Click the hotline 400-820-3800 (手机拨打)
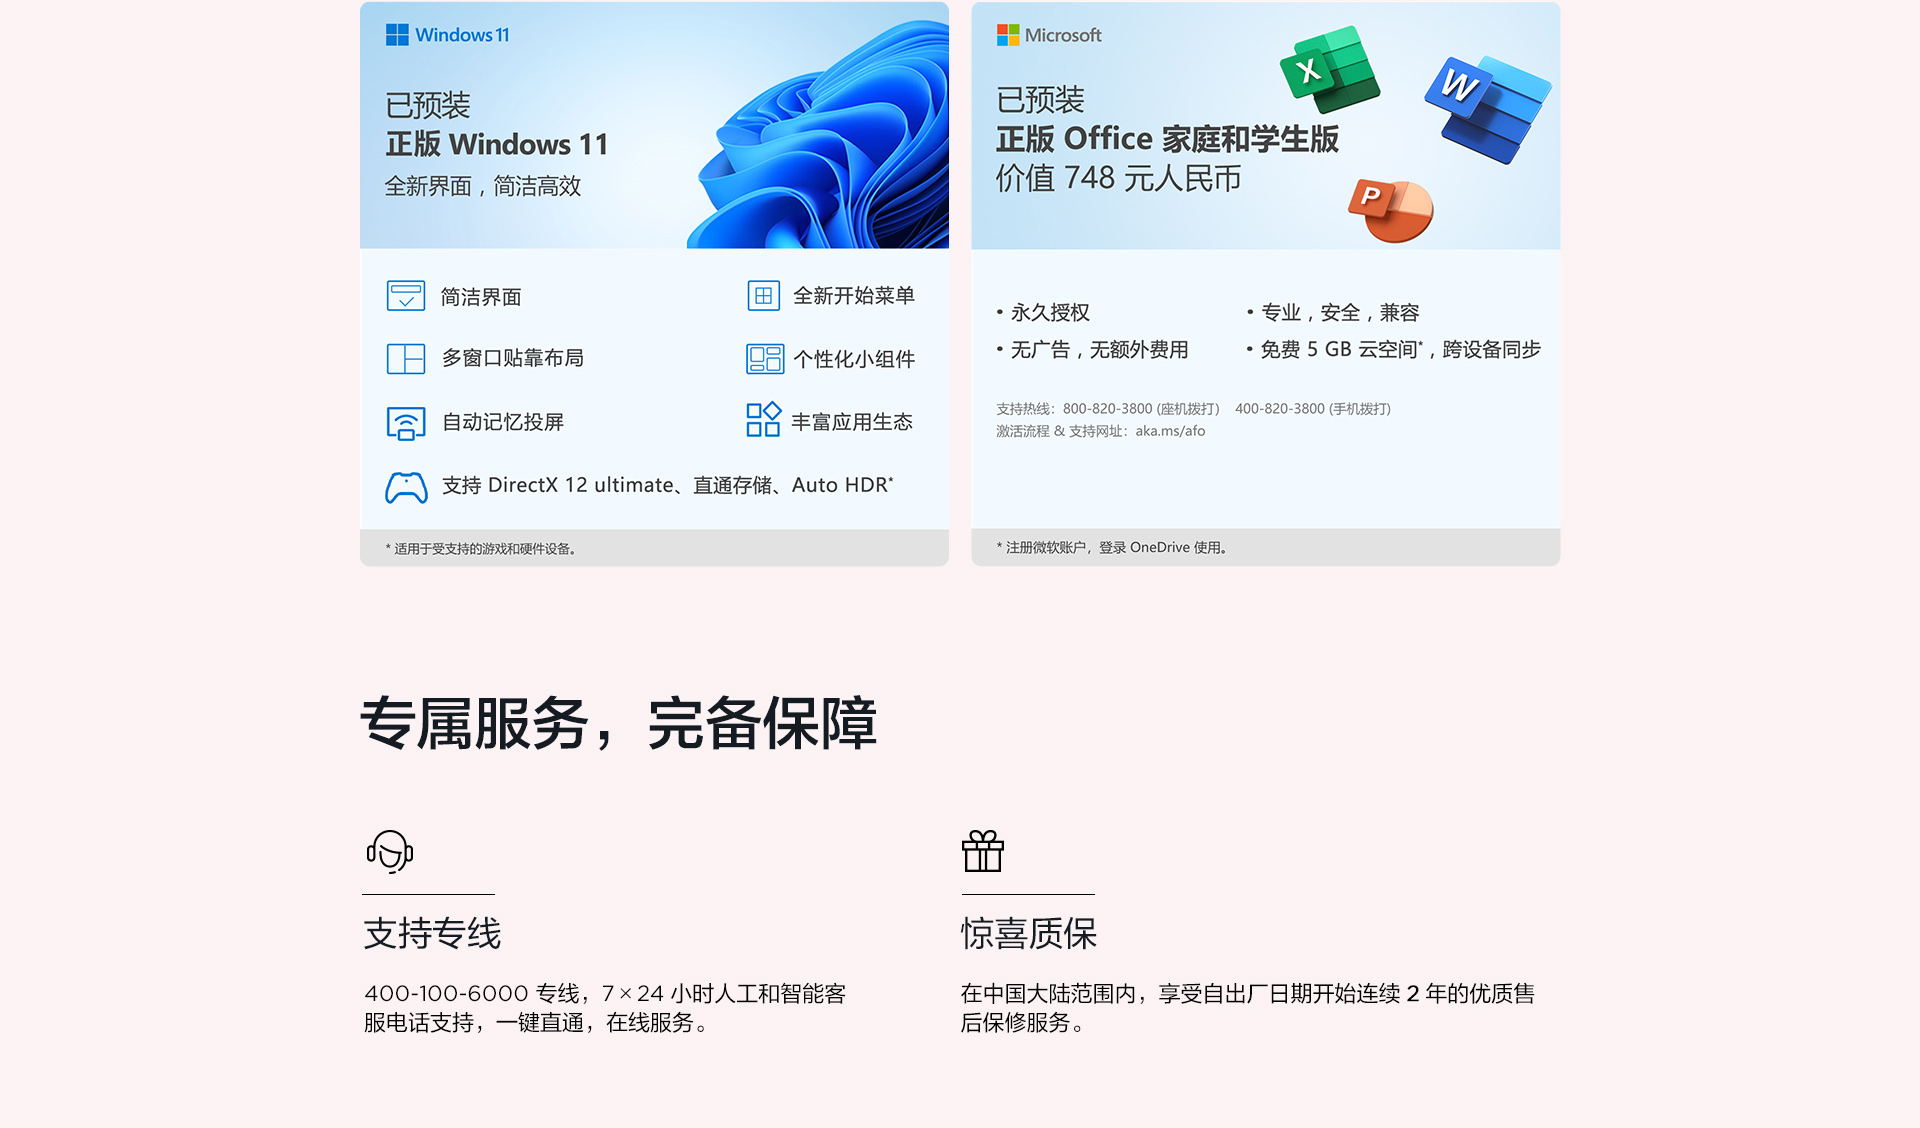This screenshot has width=1920, height=1128. click(1313, 409)
